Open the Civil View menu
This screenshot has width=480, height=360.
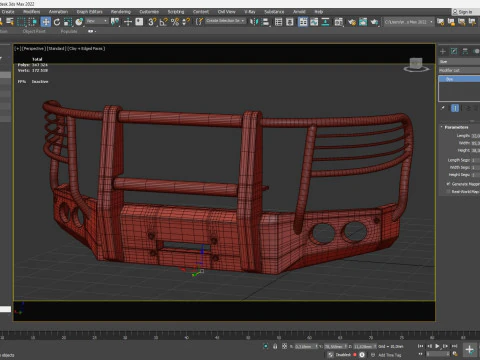pos(227,12)
